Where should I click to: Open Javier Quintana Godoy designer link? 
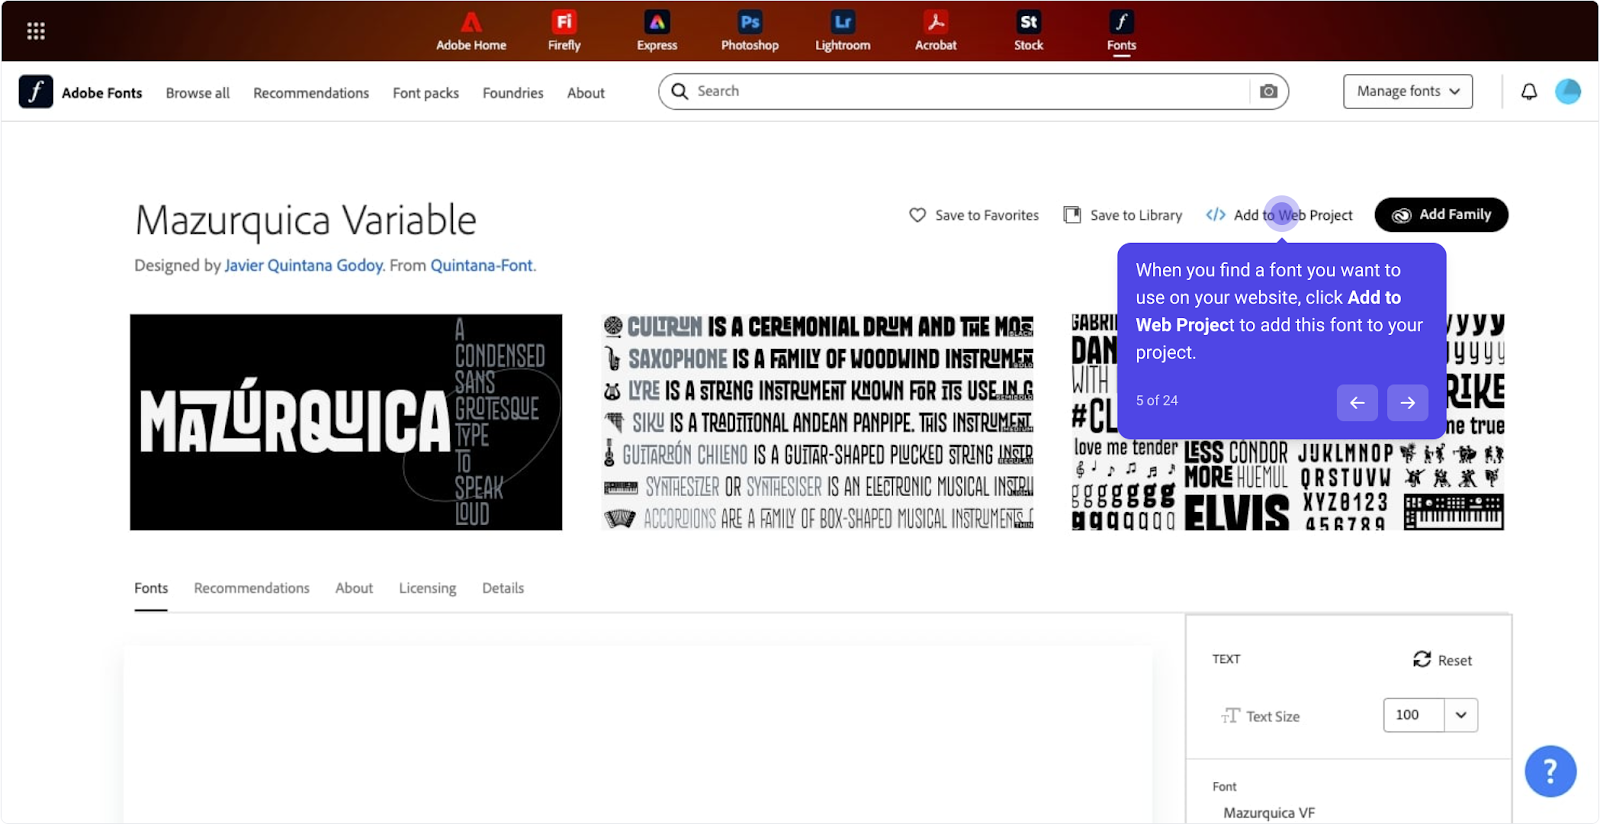(x=303, y=266)
